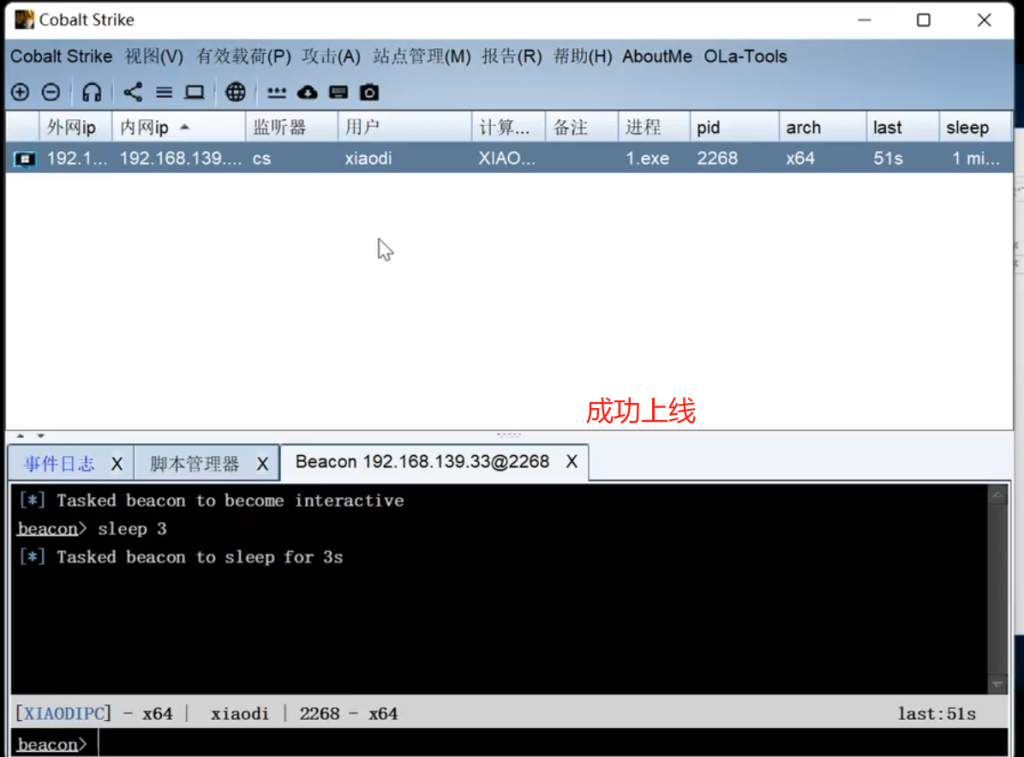This screenshot has height=757, width=1024.
Task: Sort by the 备注 column header
Action: point(581,127)
